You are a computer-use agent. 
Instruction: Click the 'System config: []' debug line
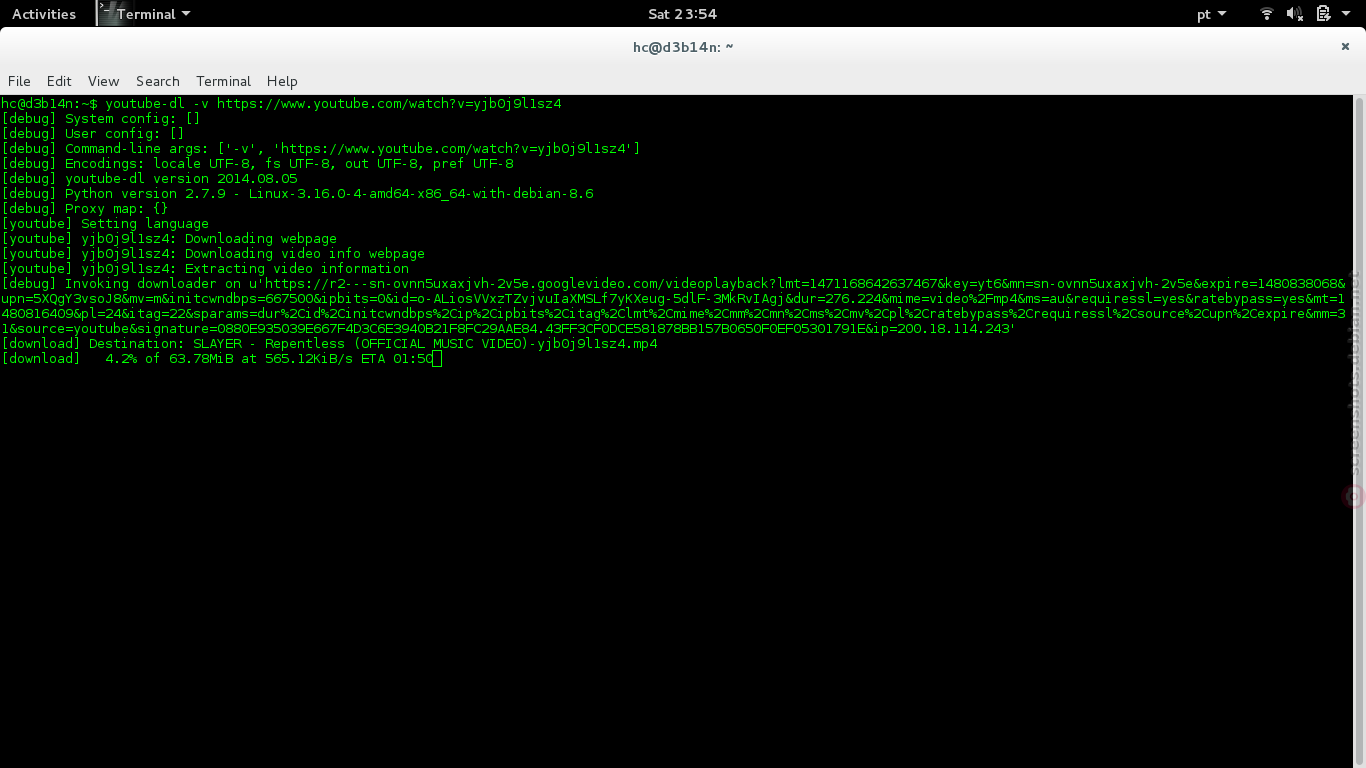pos(101,118)
